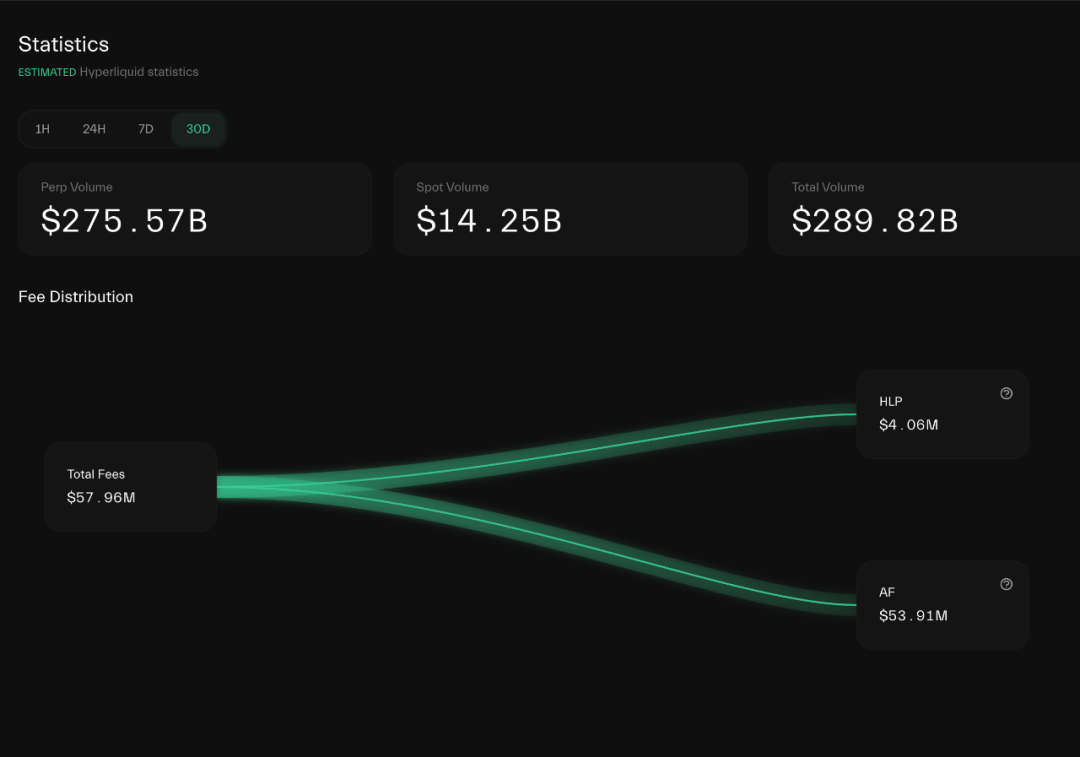Click the green ESTIMATED label
The height and width of the screenshot is (757, 1080).
click(47, 72)
